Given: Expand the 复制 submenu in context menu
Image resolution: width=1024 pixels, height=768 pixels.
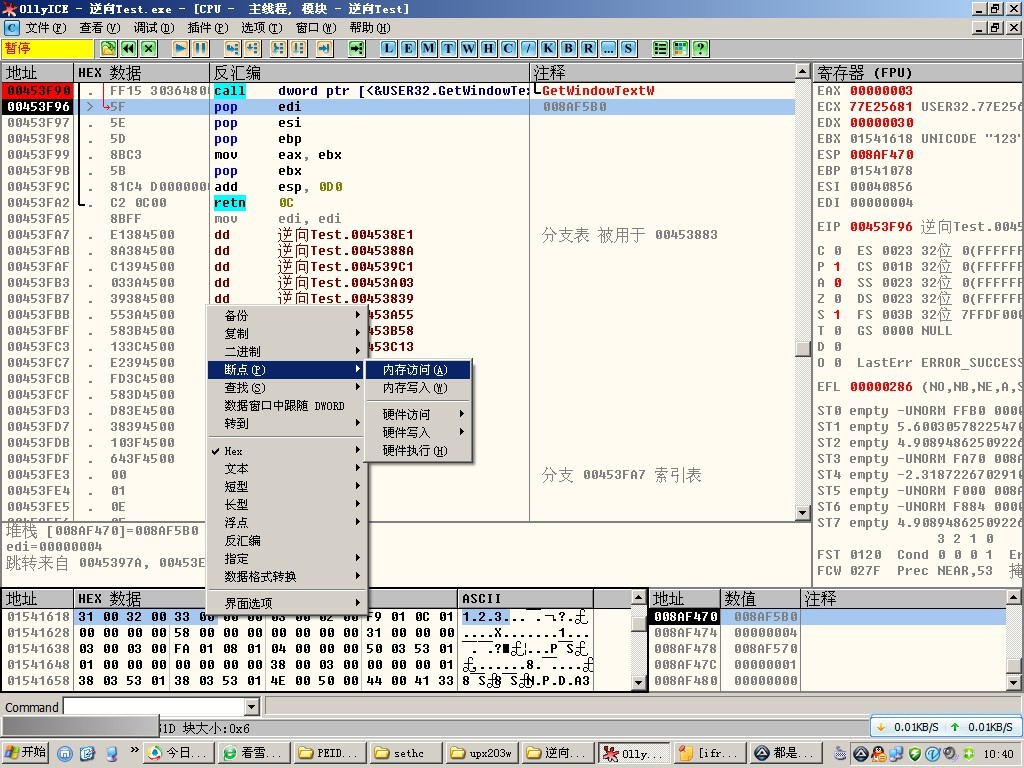Looking at the screenshot, I should (x=286, y=334).
